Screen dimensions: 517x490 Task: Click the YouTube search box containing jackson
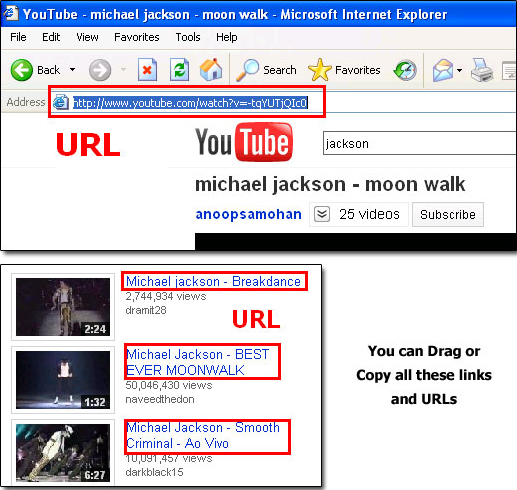coord(420,143)
